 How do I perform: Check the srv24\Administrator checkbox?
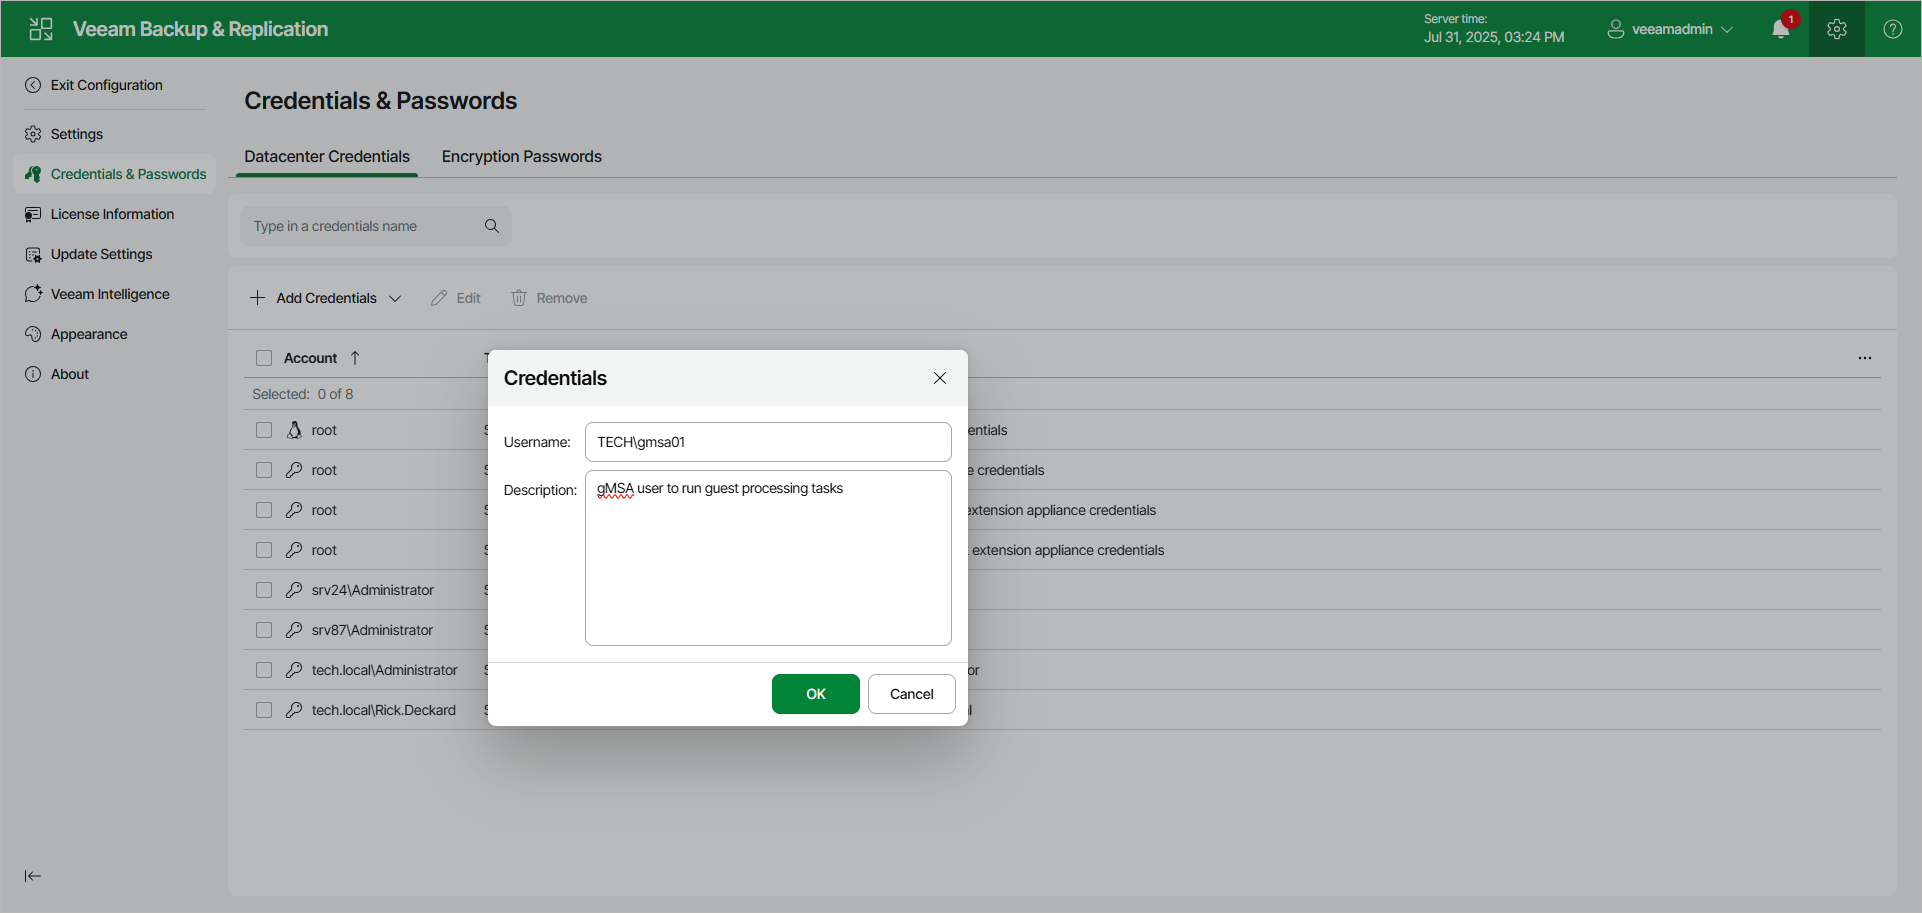pos(264,590)
